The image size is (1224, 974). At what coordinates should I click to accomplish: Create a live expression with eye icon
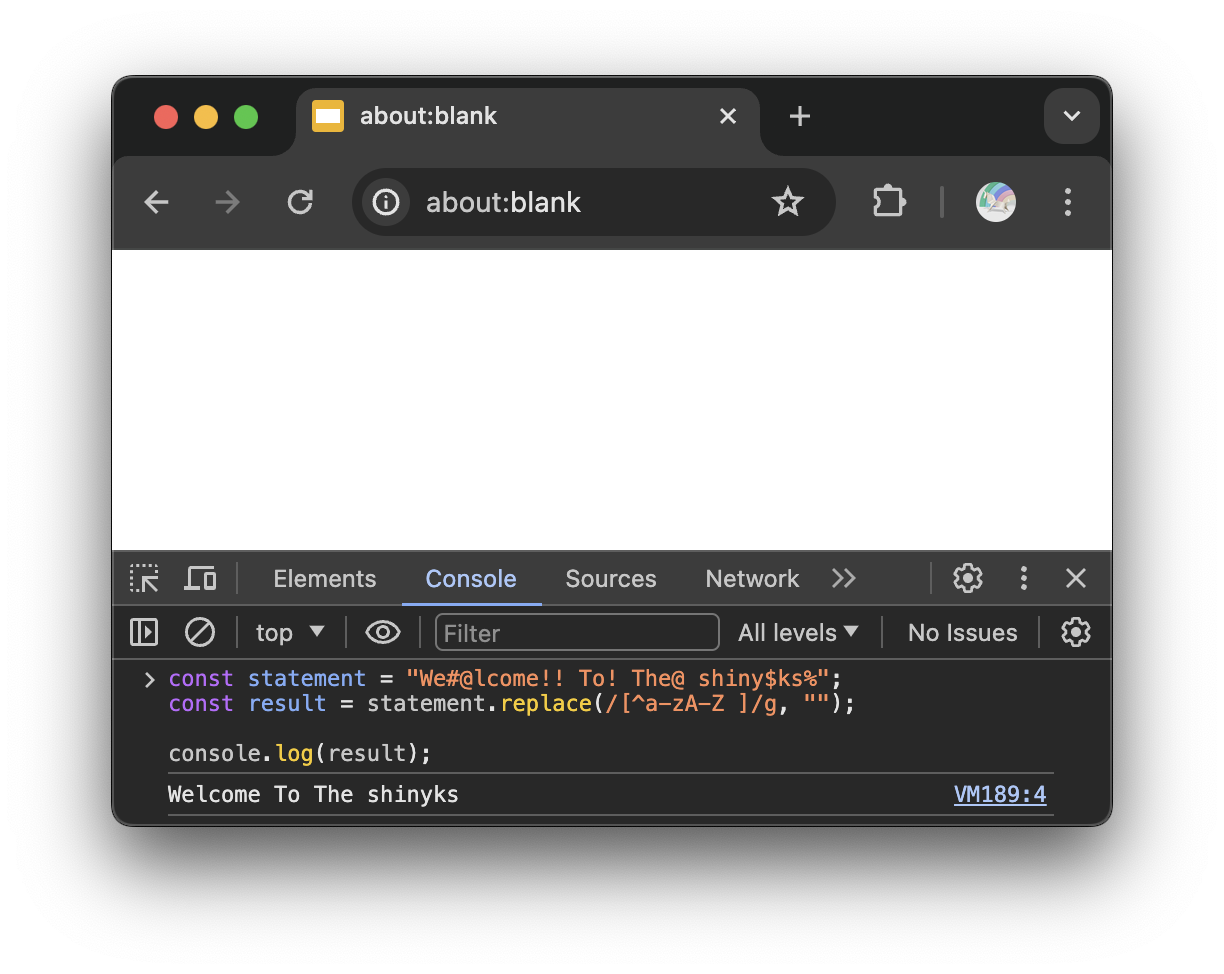(x=383, y=633)
